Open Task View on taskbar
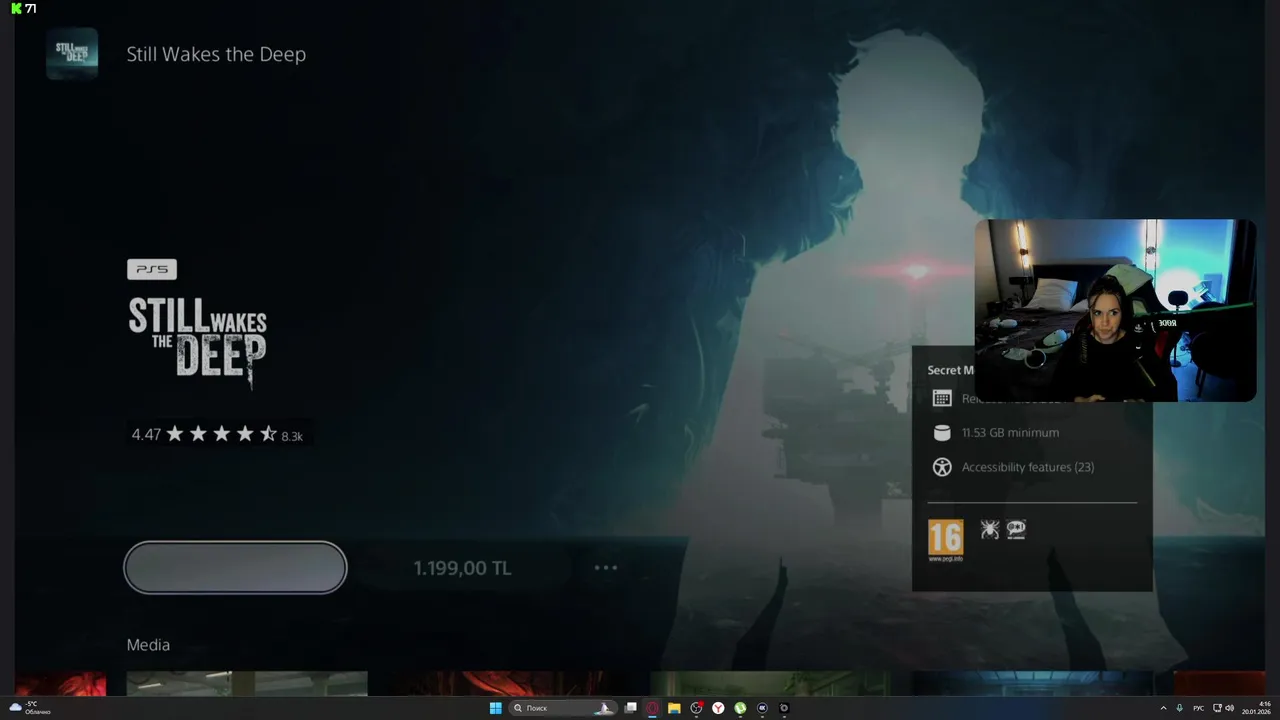The image size is (1280, 720). pos(631,708)
